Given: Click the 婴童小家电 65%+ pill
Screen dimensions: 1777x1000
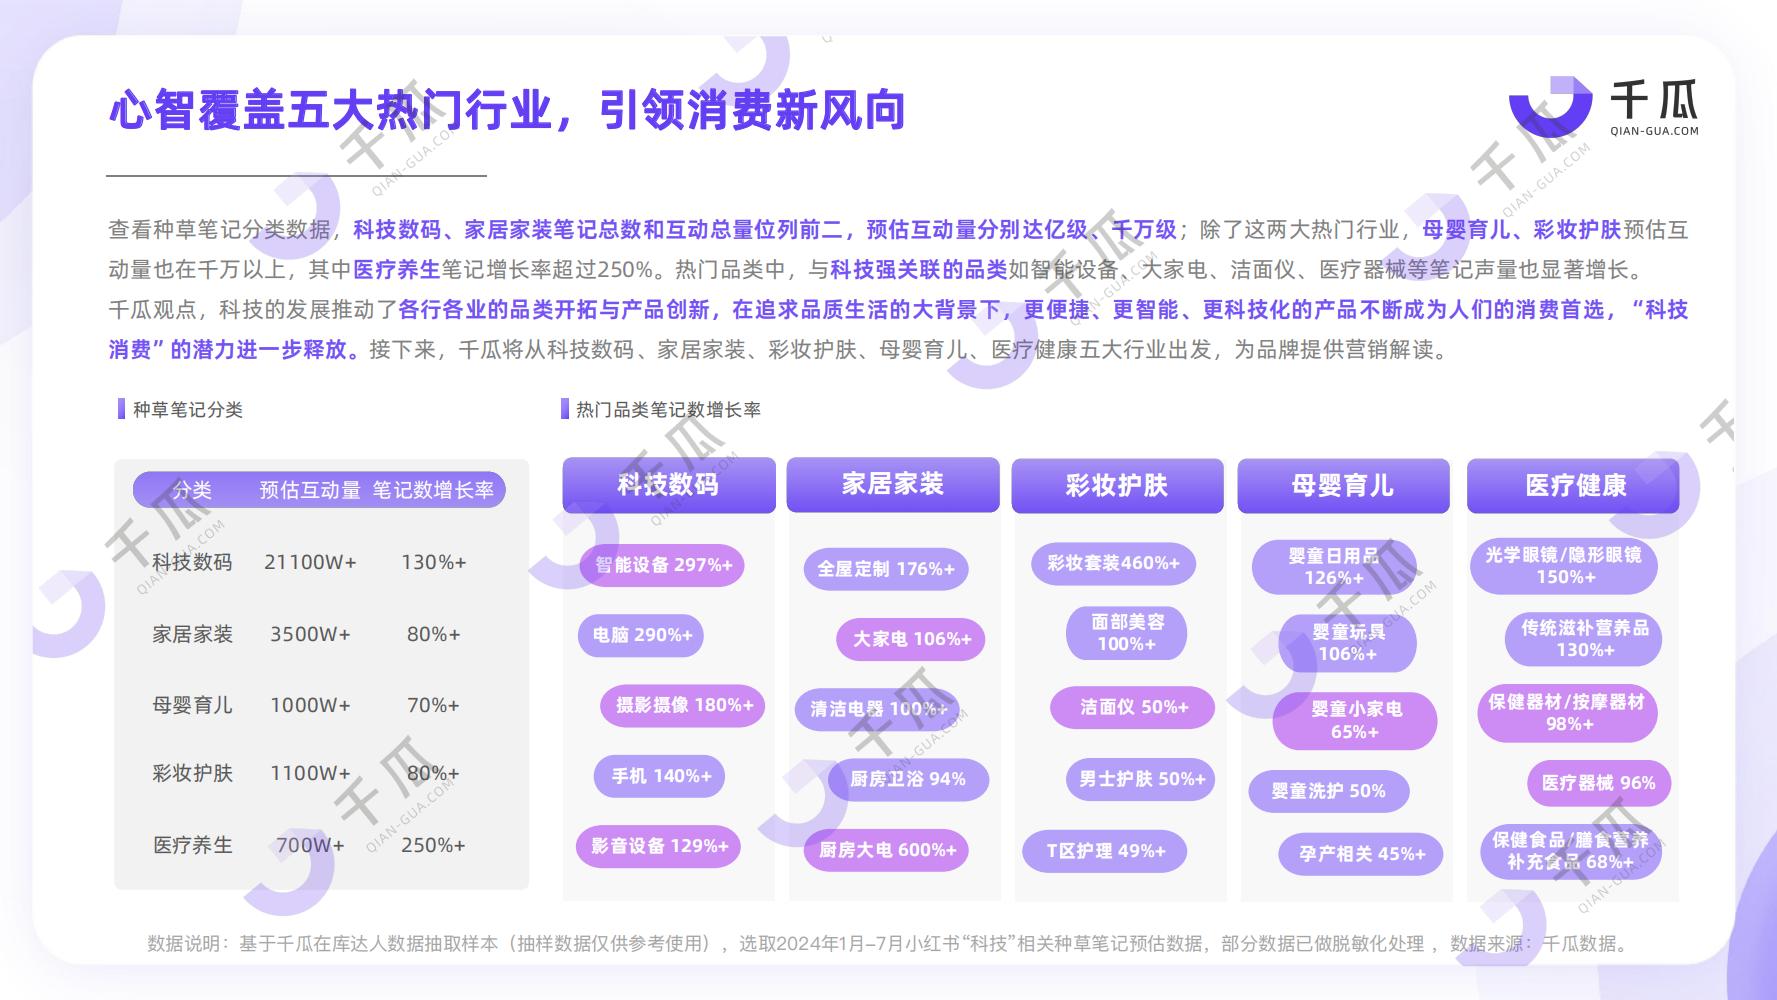Looking at the screenshot, I should coord(1355,721).
